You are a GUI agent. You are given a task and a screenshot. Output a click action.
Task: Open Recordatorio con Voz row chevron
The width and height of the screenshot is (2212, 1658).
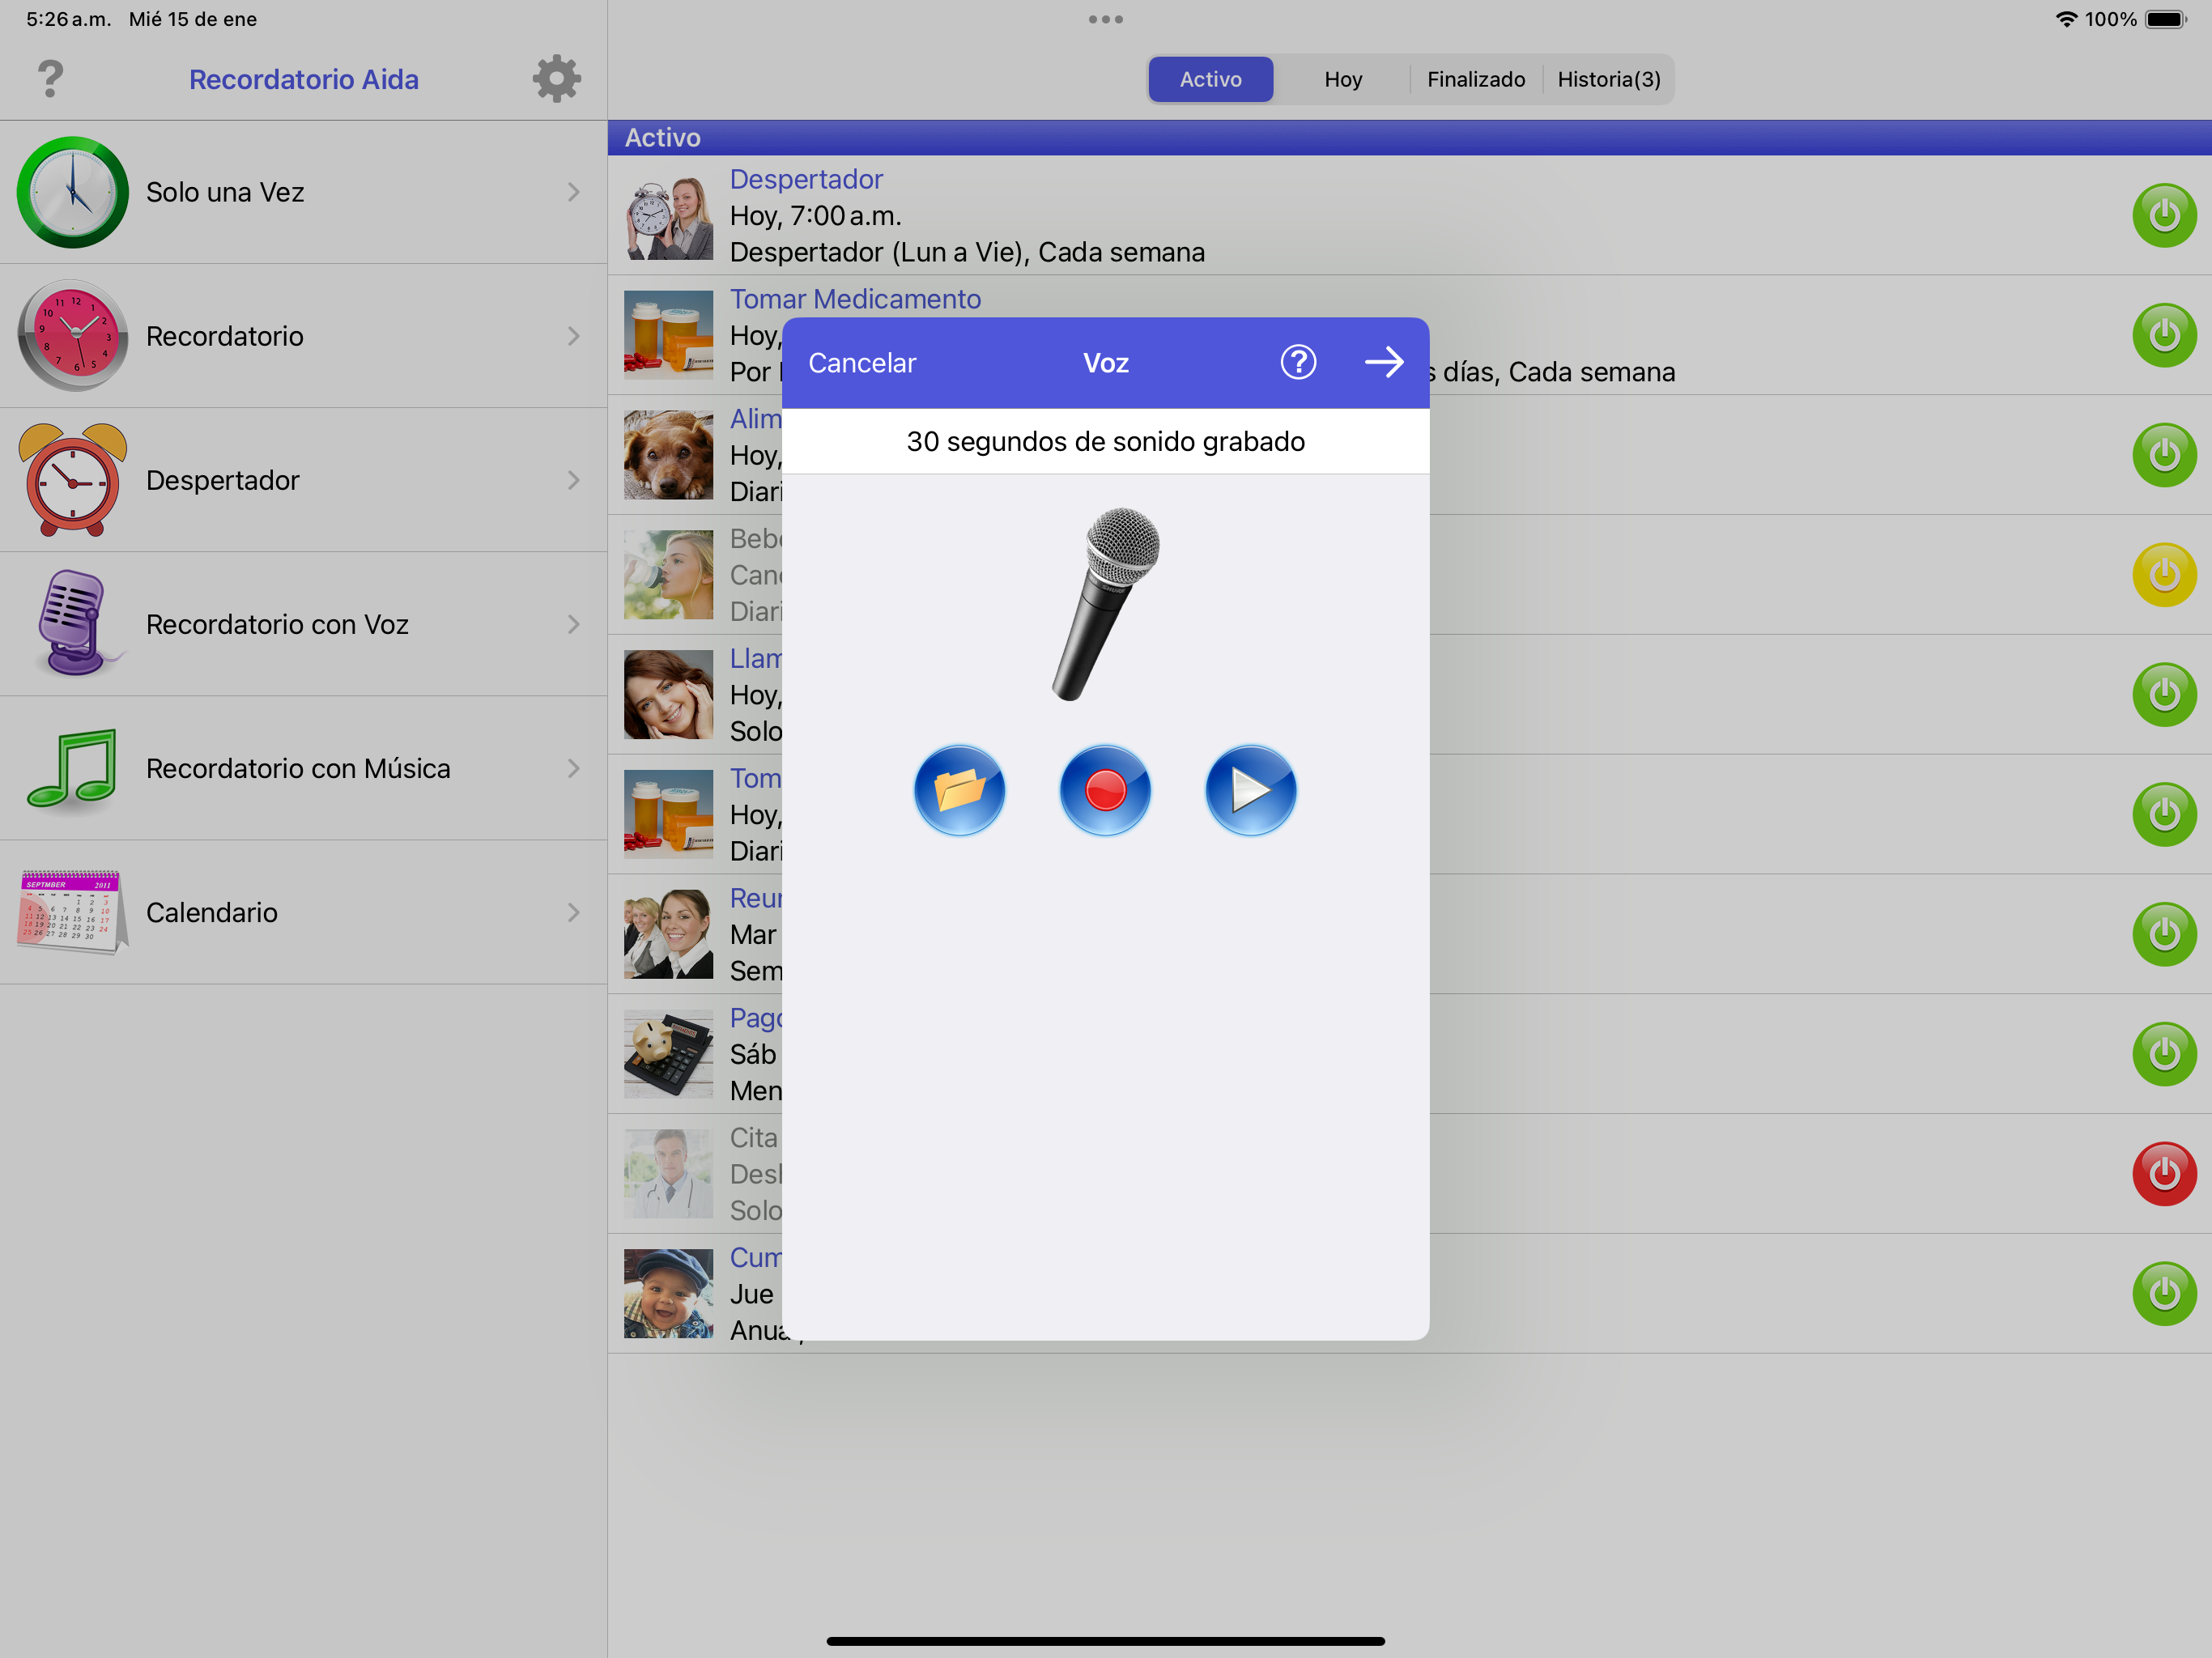[x=573, y=624]
